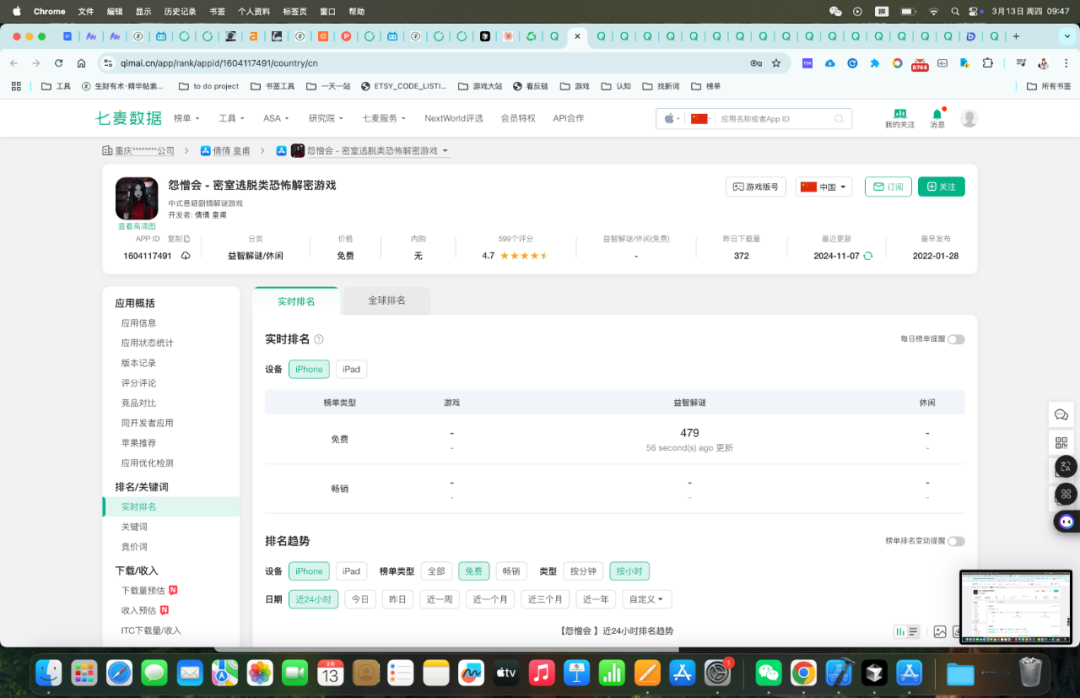Choose 全部 chart type filter

click(x=436, y=571)
